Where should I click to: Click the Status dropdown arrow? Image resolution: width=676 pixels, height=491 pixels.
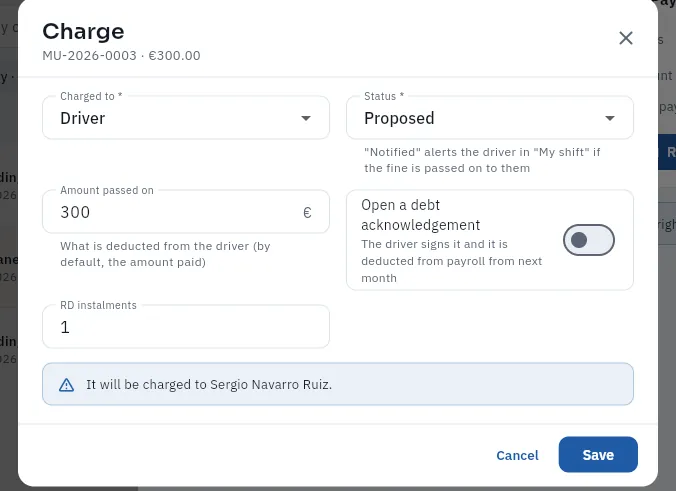coord(610,118)
